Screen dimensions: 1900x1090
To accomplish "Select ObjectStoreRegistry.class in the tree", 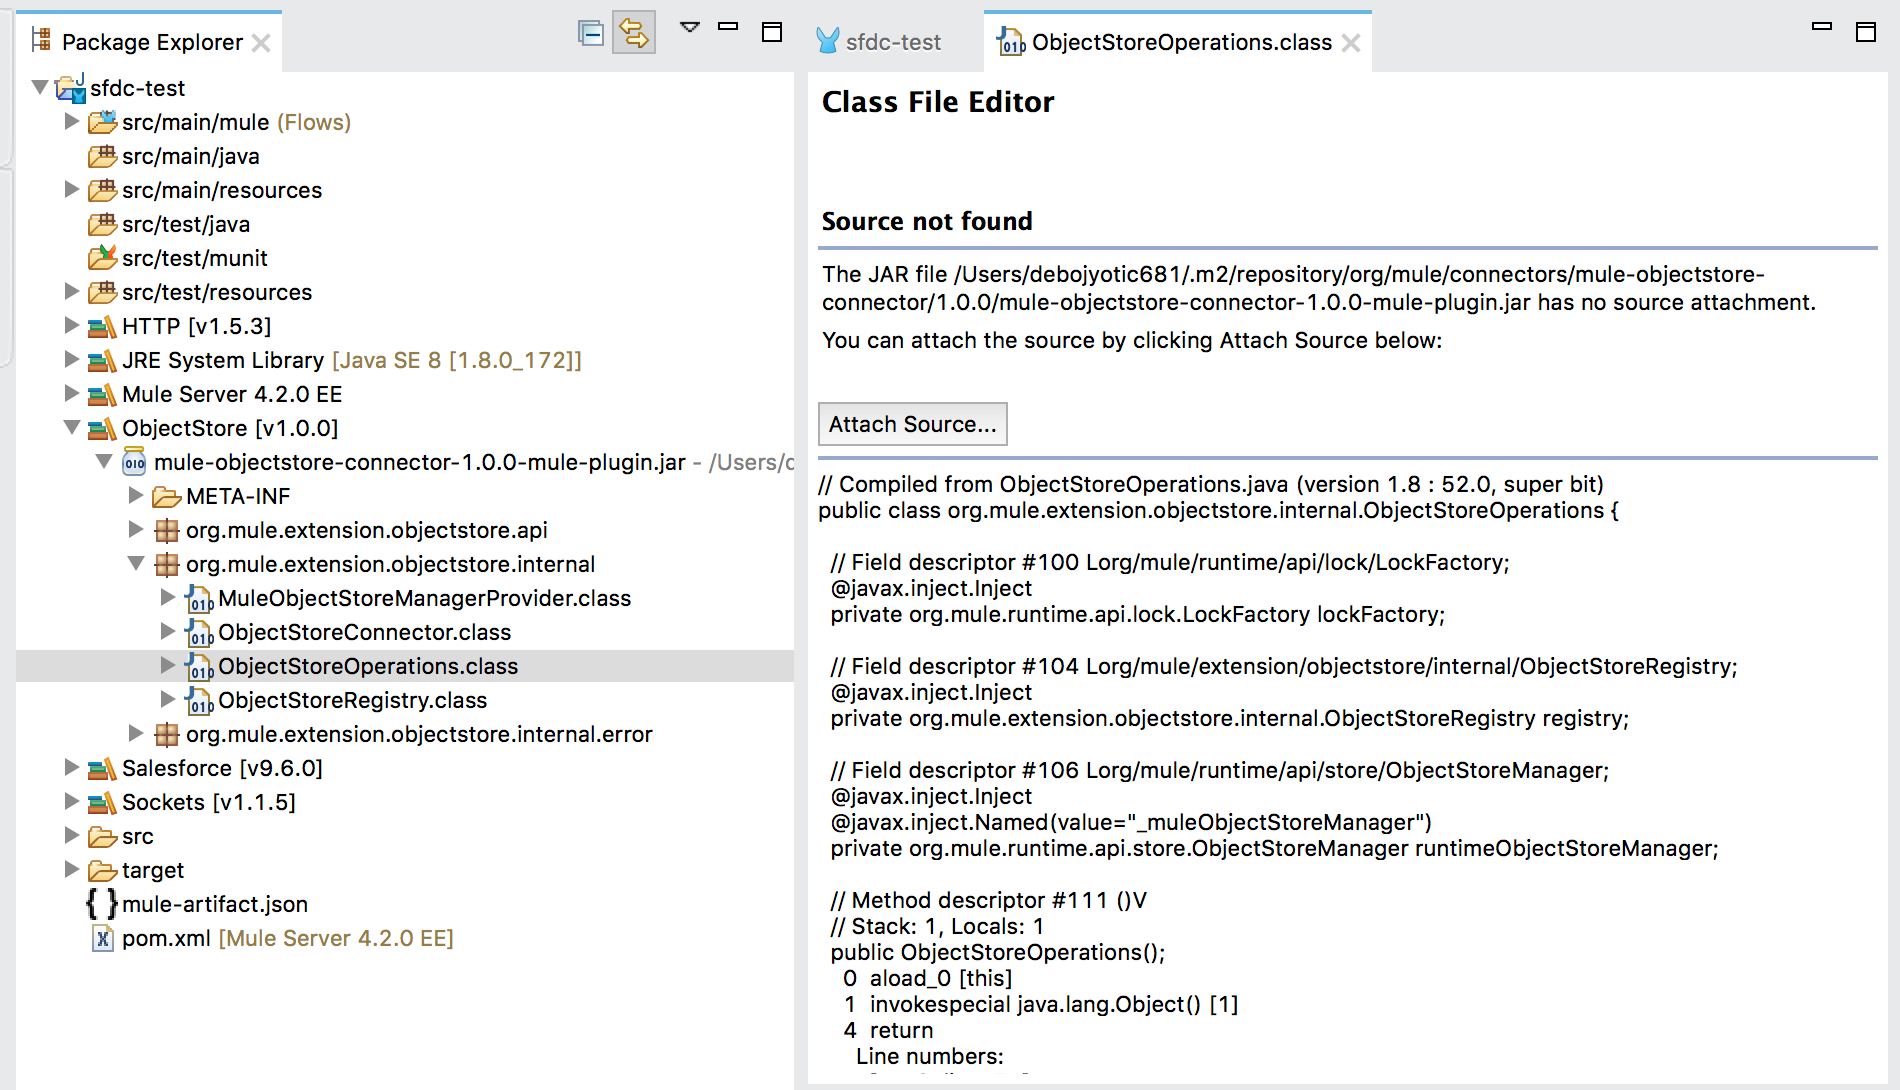I will click(352, 700).
